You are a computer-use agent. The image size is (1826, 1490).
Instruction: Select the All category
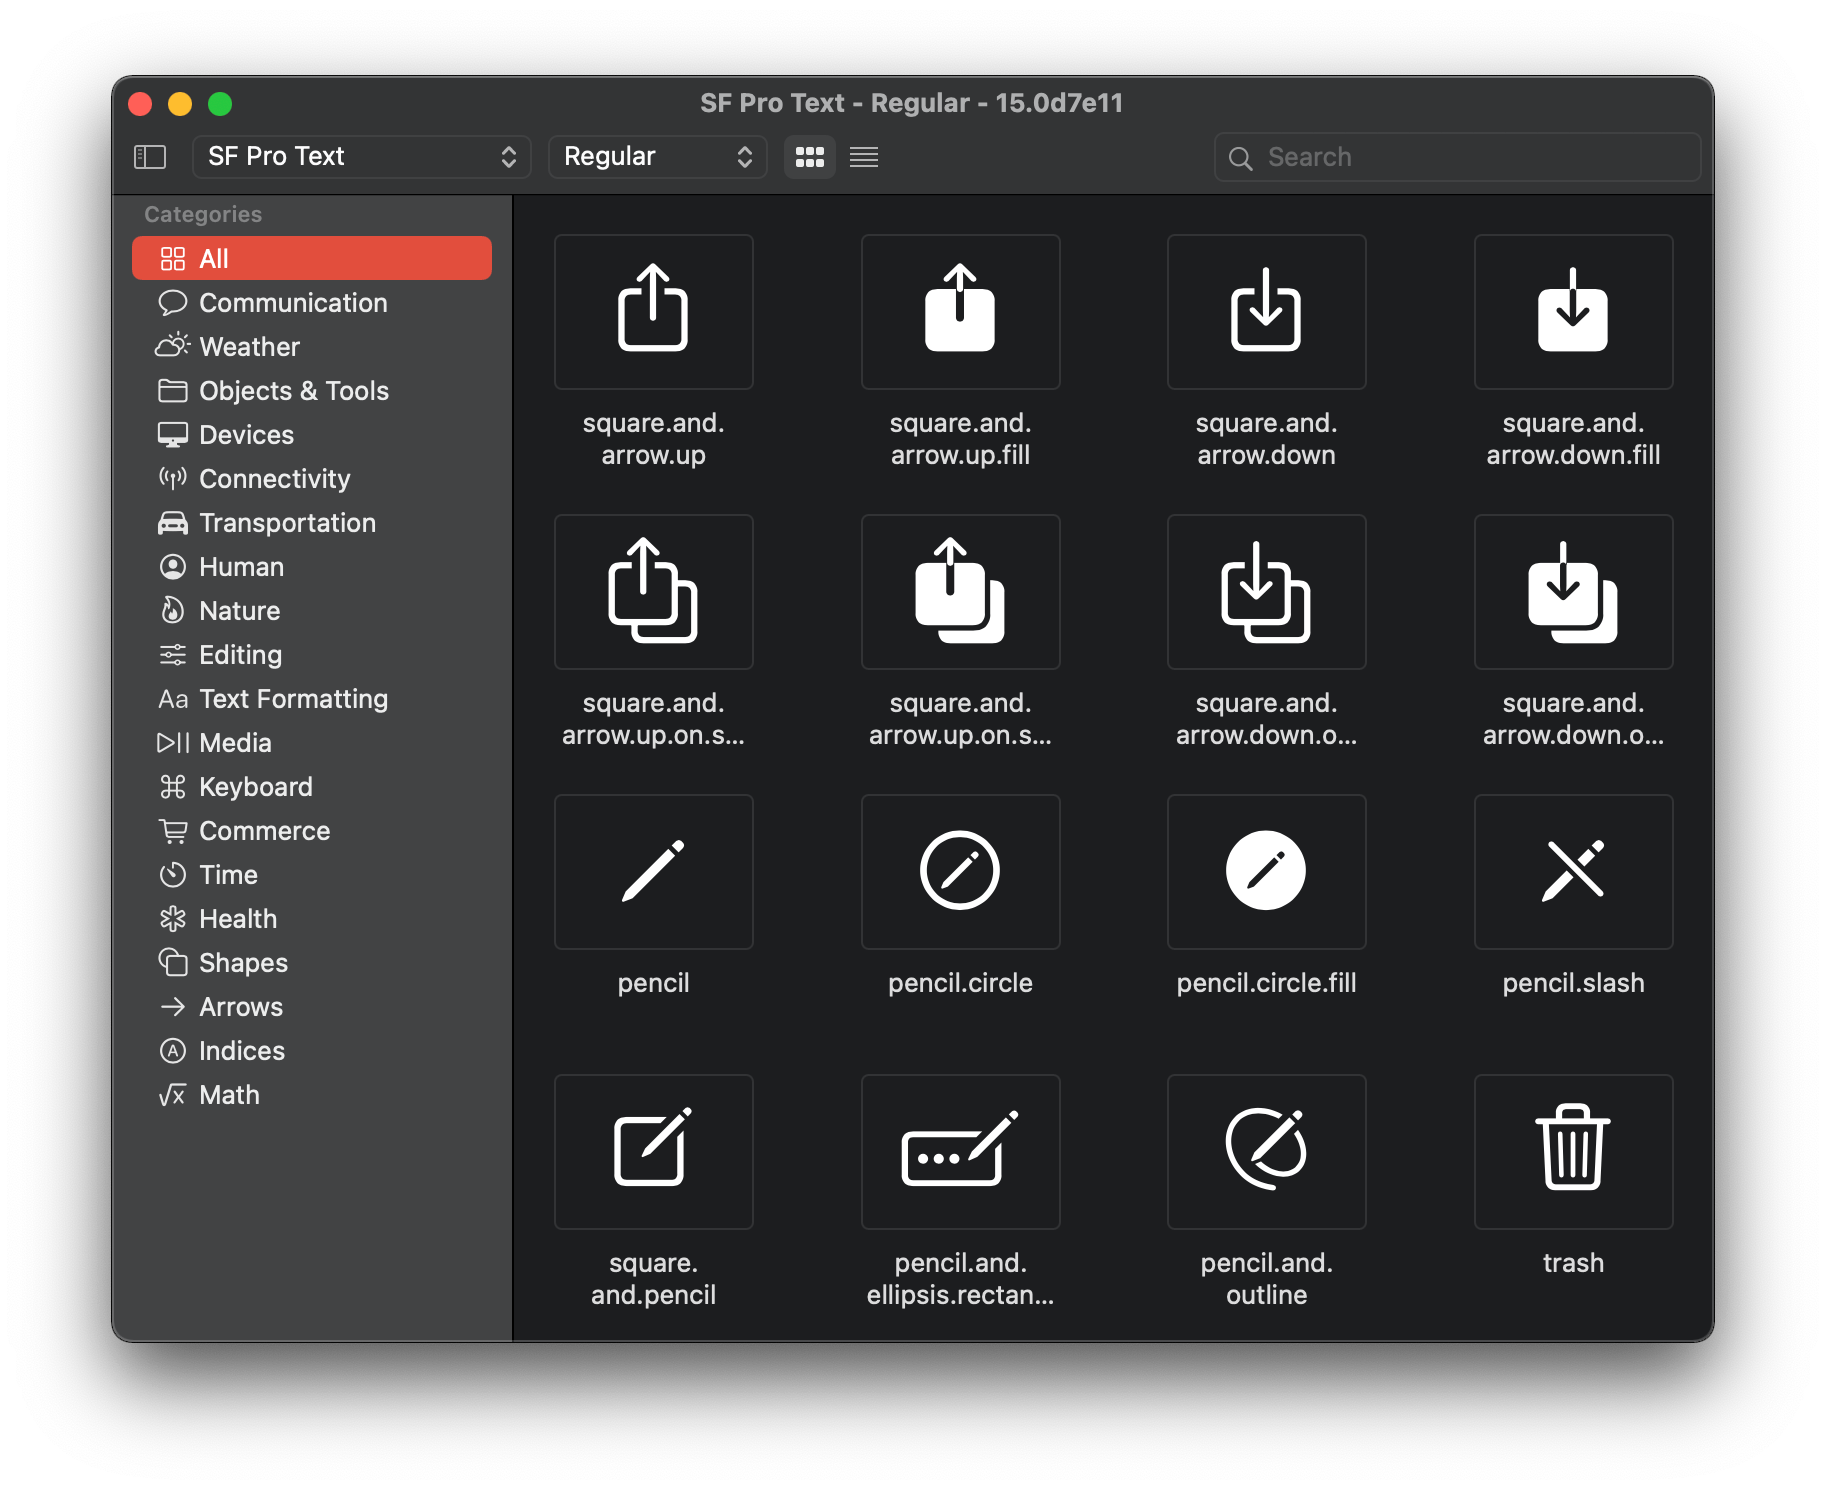(x=312, y=259)
